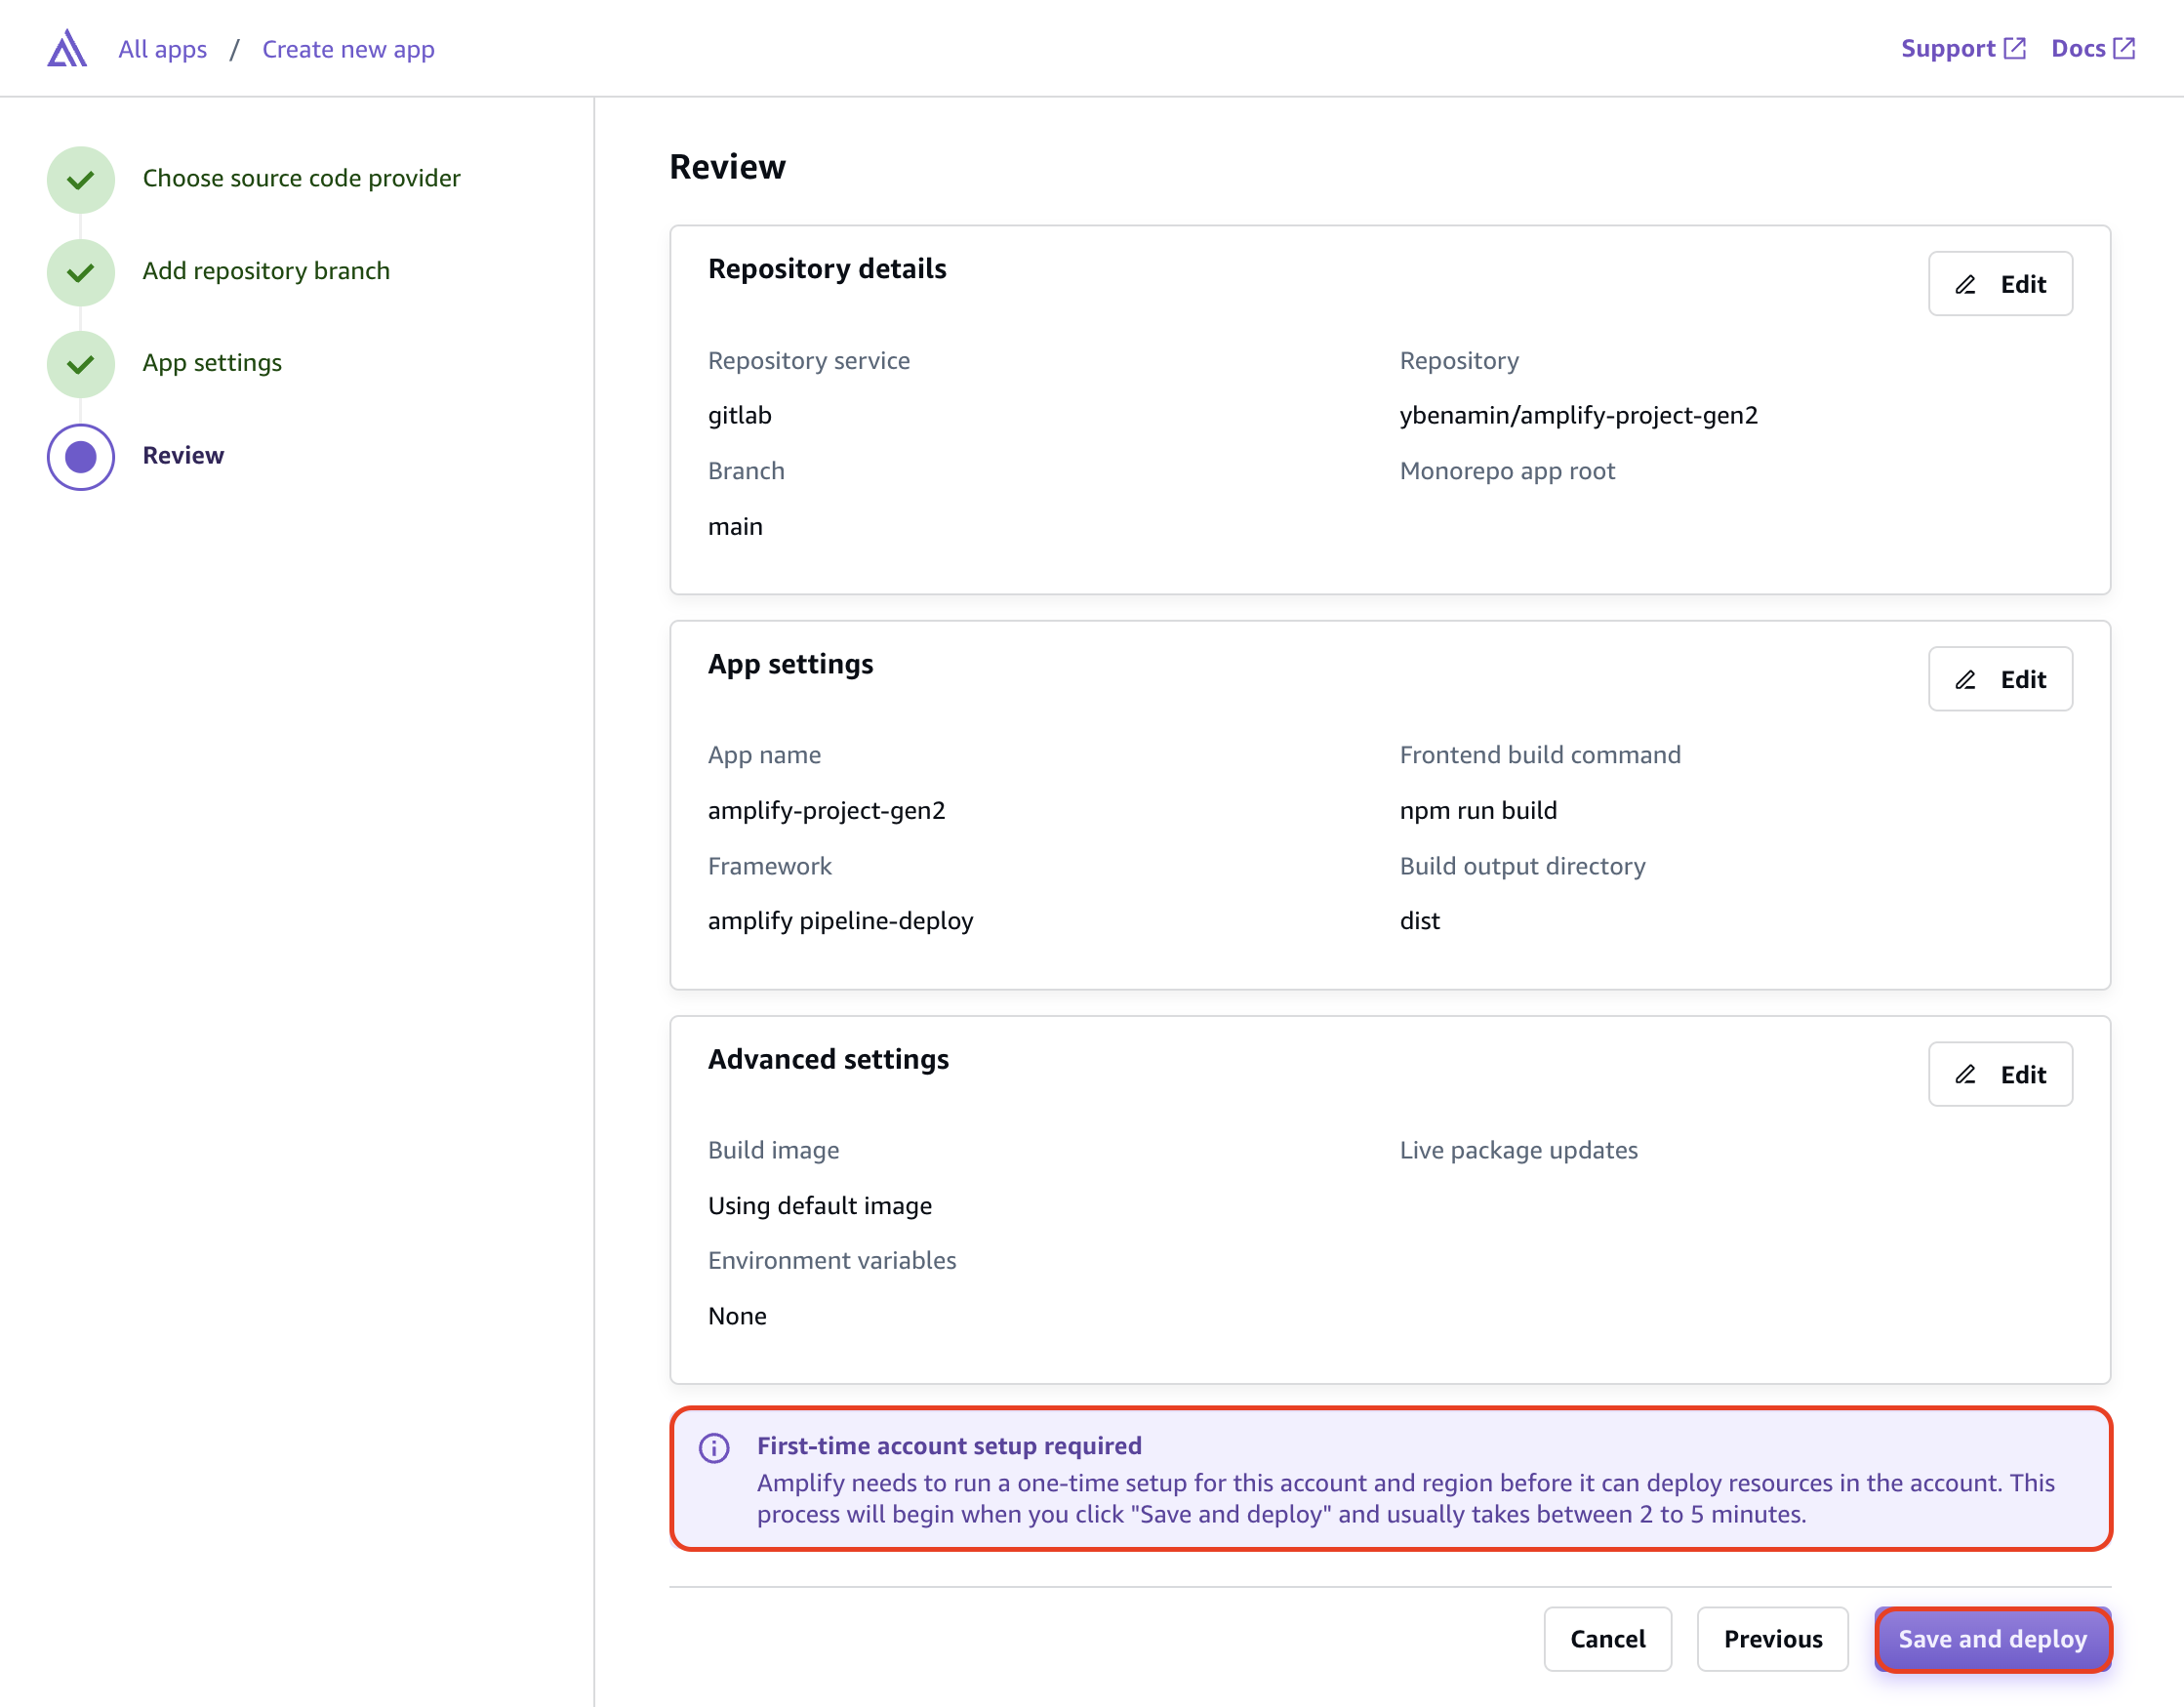
Task: Click the green checkmark beside Add repository branch
Action: pos(80,272)
